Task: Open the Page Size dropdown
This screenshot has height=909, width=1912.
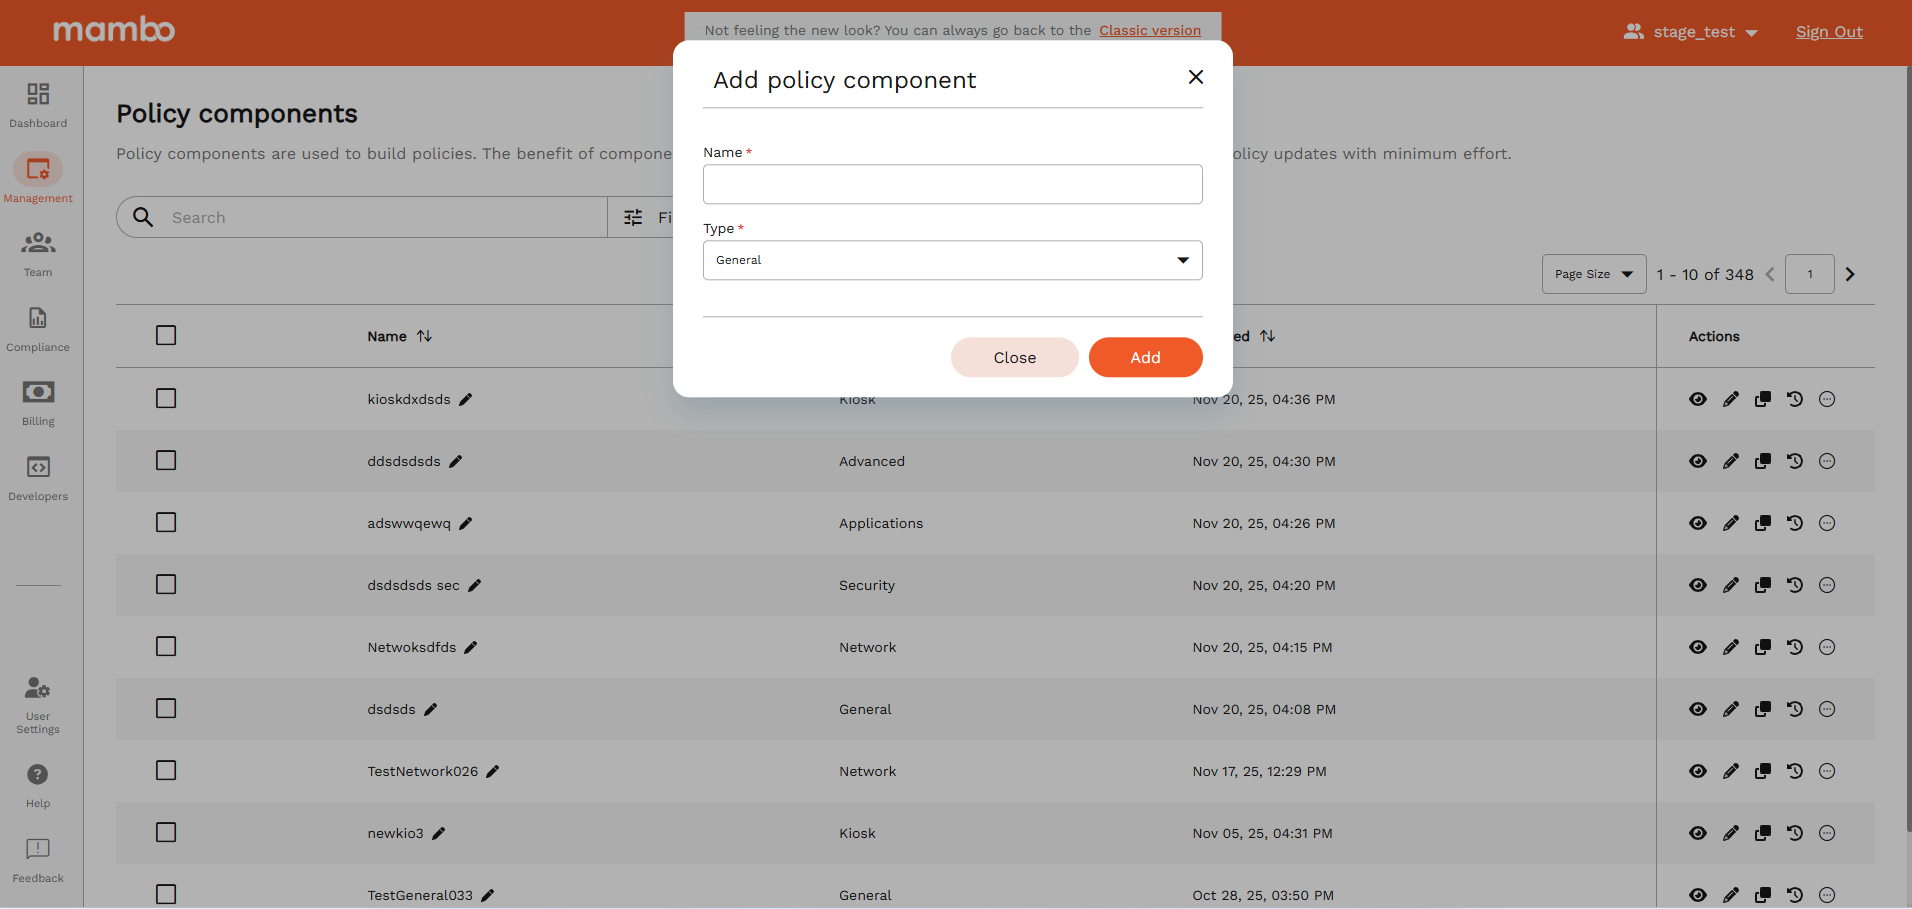Action: tap(1592, 273)
